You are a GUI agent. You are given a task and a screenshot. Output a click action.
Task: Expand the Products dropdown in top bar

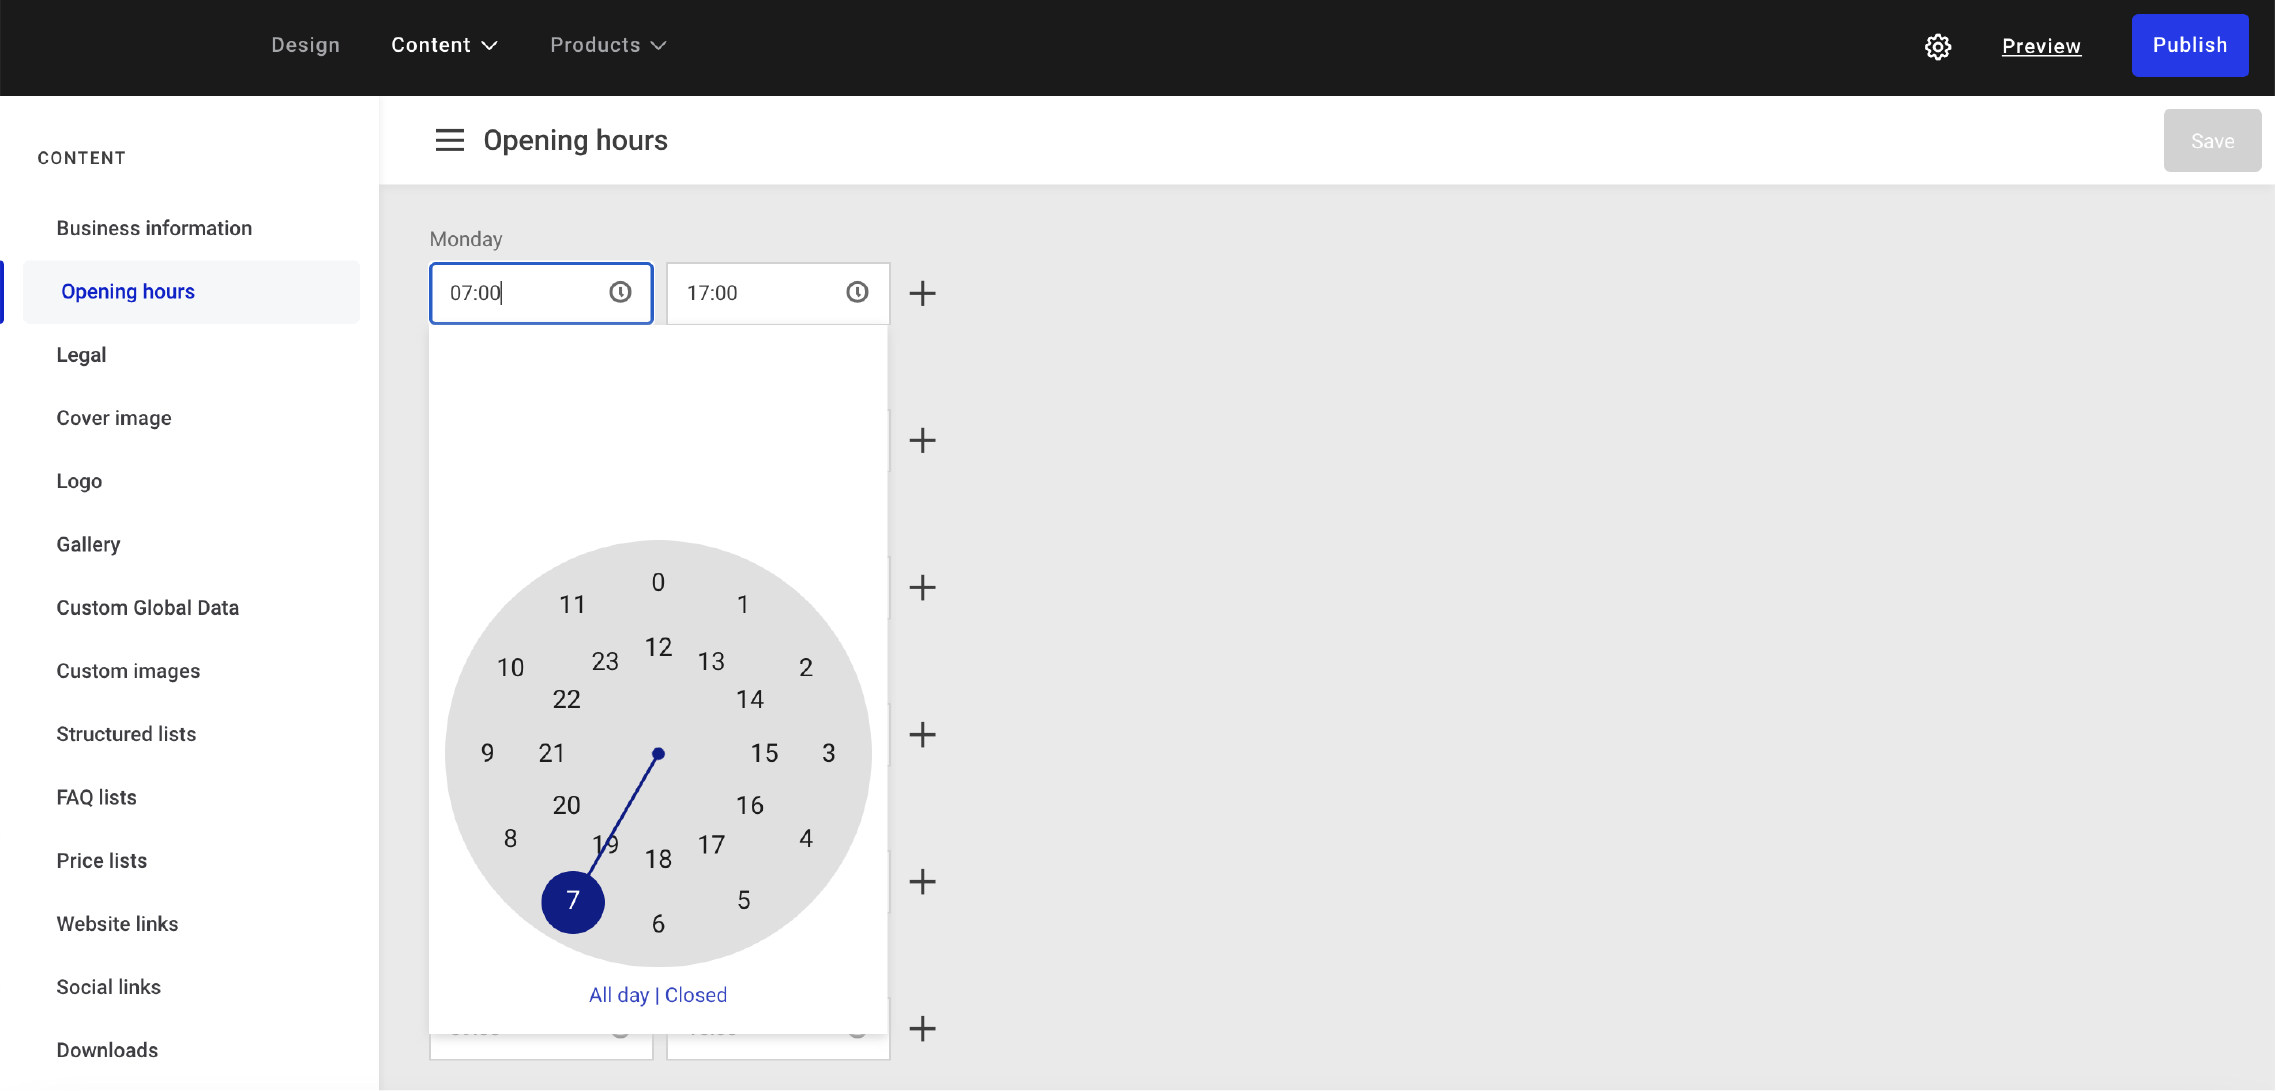608,45
